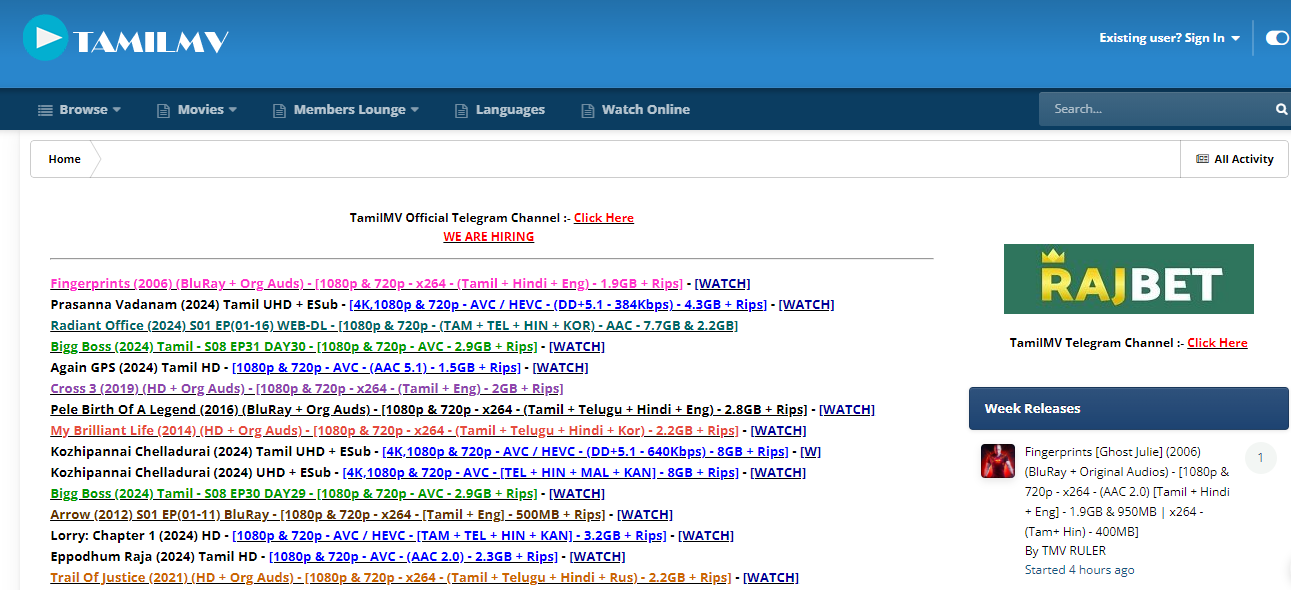This screenshot has height=590, width=1291.
Task: Click the Home breadcrumb
Action: click(x=65, y=159)
